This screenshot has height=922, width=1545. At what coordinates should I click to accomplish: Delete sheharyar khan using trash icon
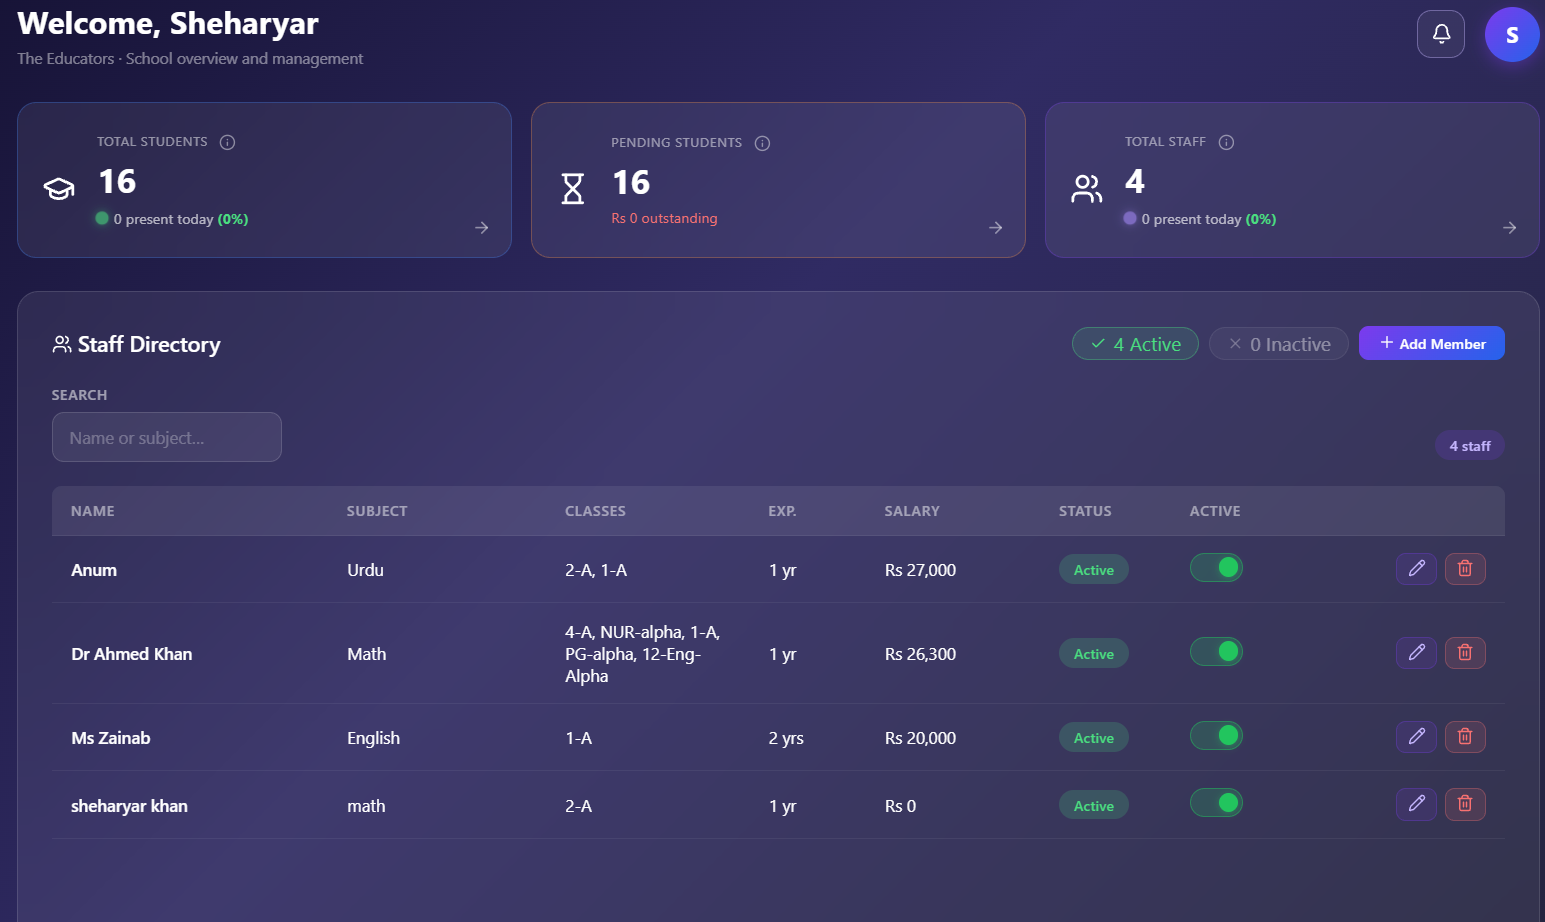[1465, 804]
